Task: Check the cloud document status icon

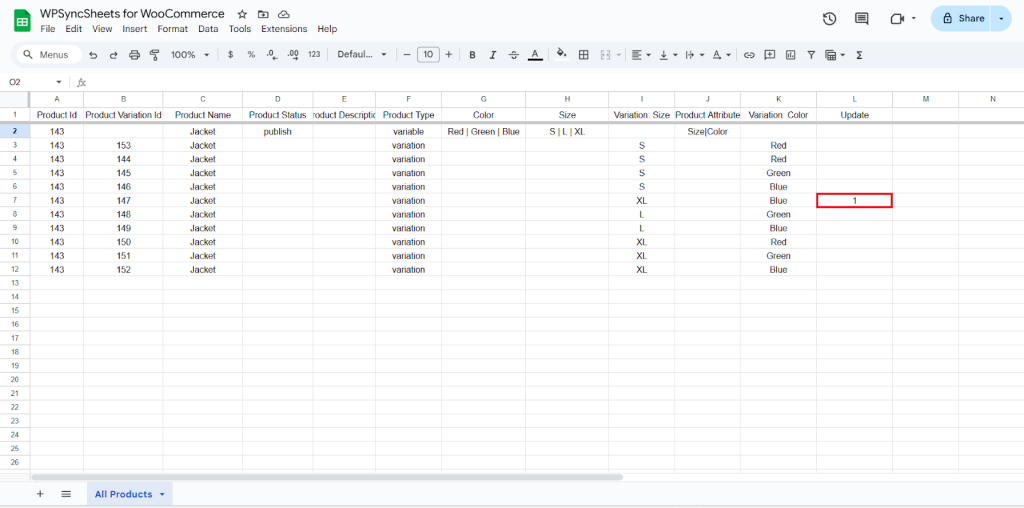Action: (x=283, y=14)
